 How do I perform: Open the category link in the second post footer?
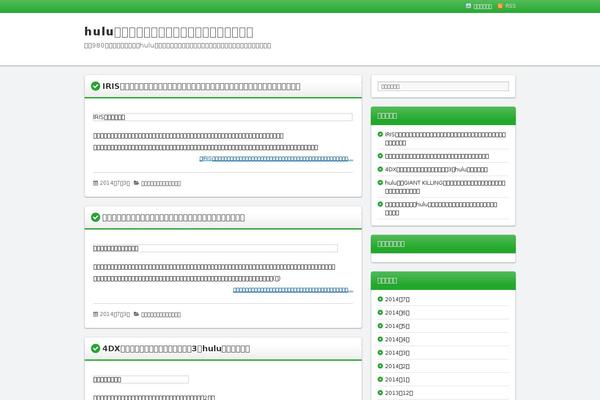tap(161, 315)
